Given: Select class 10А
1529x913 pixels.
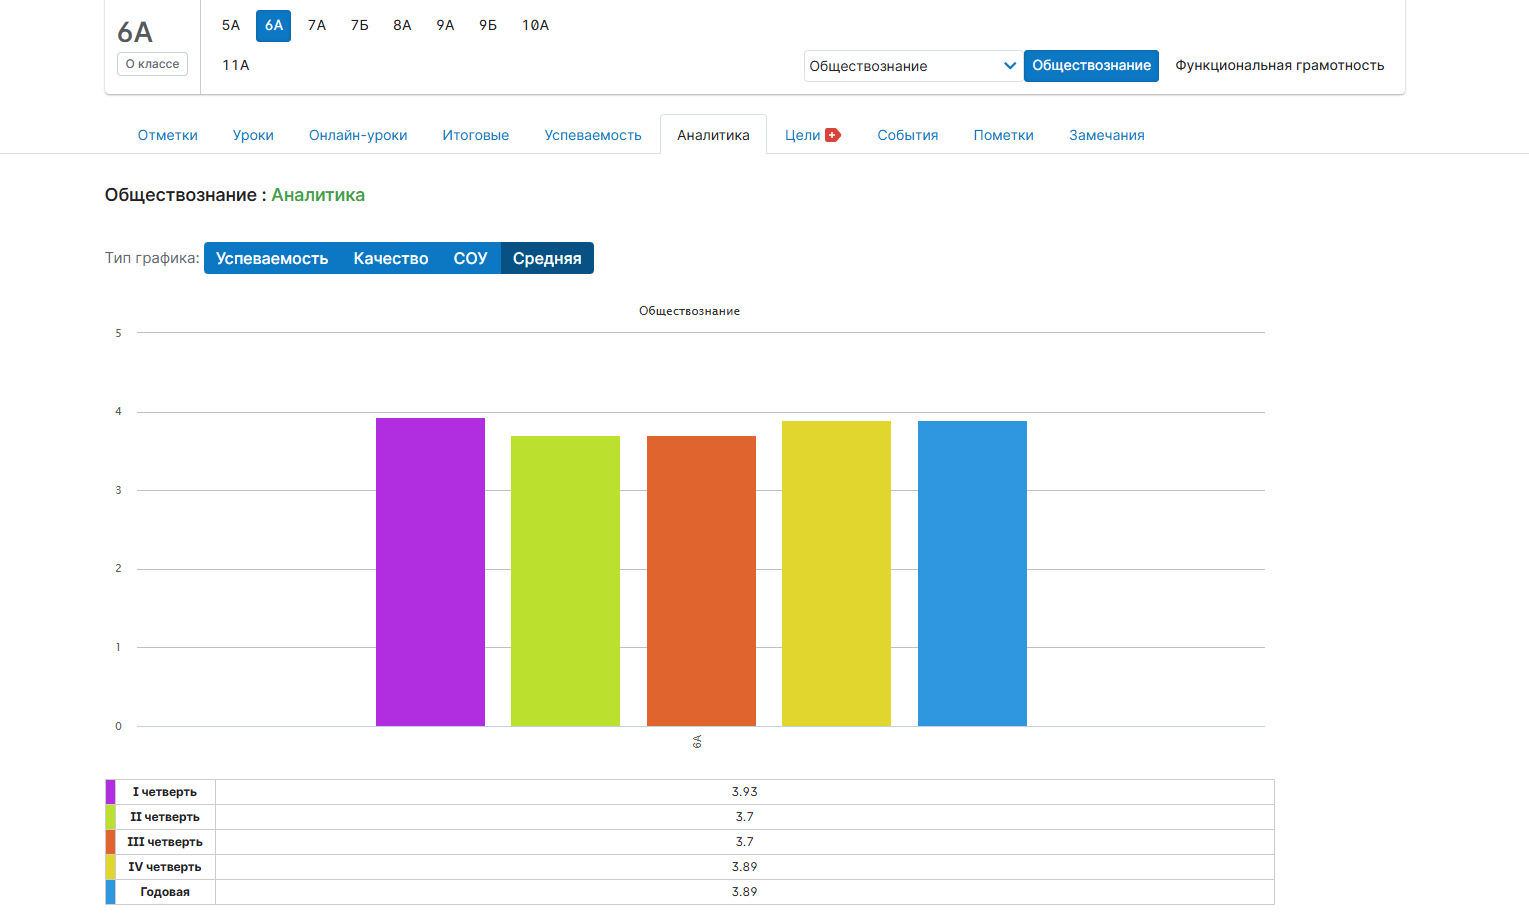Looking at the screenshot, I should (x=535, y=25).
